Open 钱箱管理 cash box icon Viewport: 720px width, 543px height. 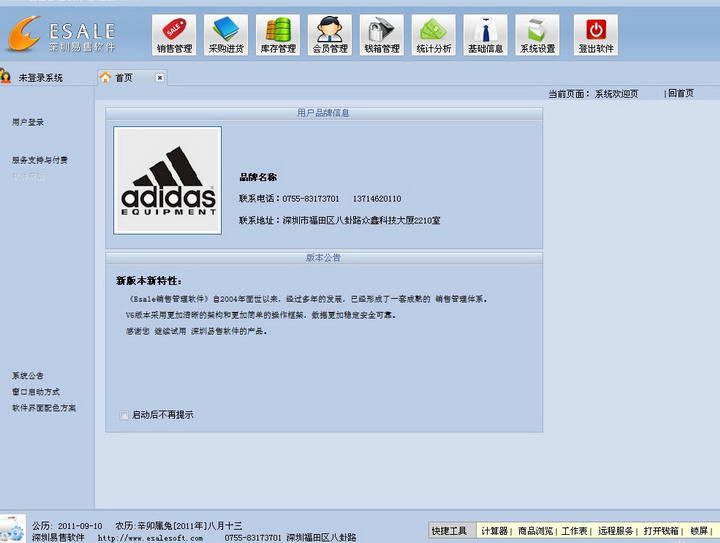pos(382,35)
